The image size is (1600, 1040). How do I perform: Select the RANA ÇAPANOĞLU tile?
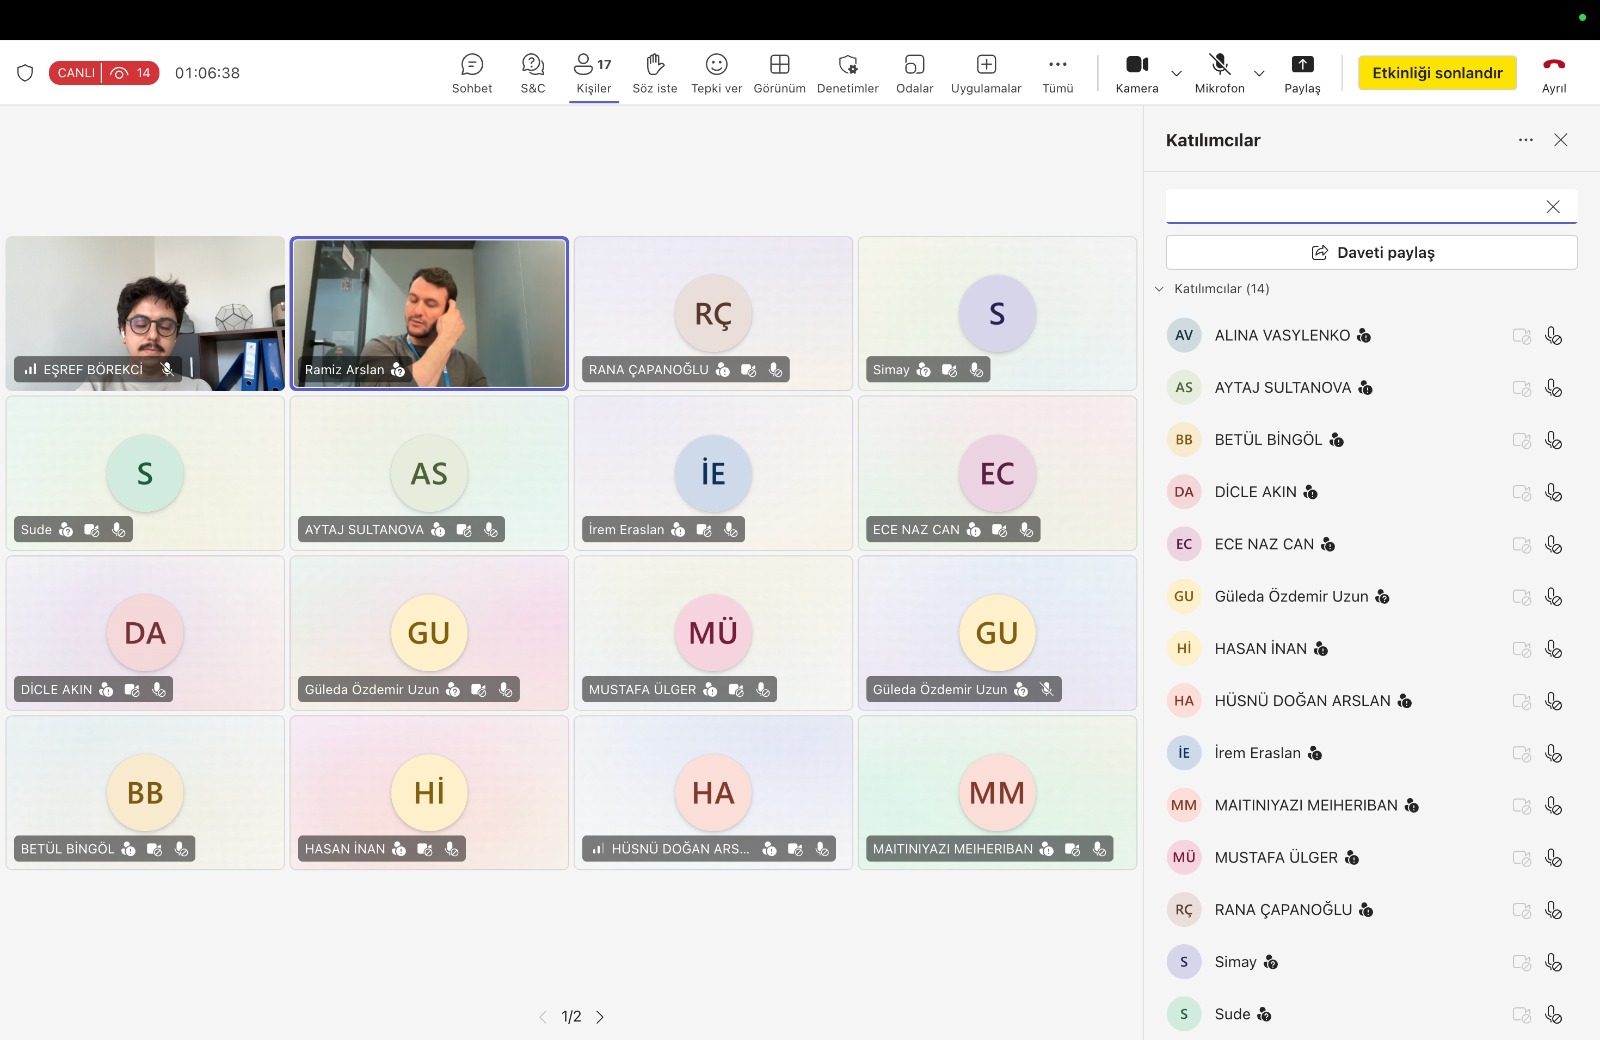(x=713, y=313)
